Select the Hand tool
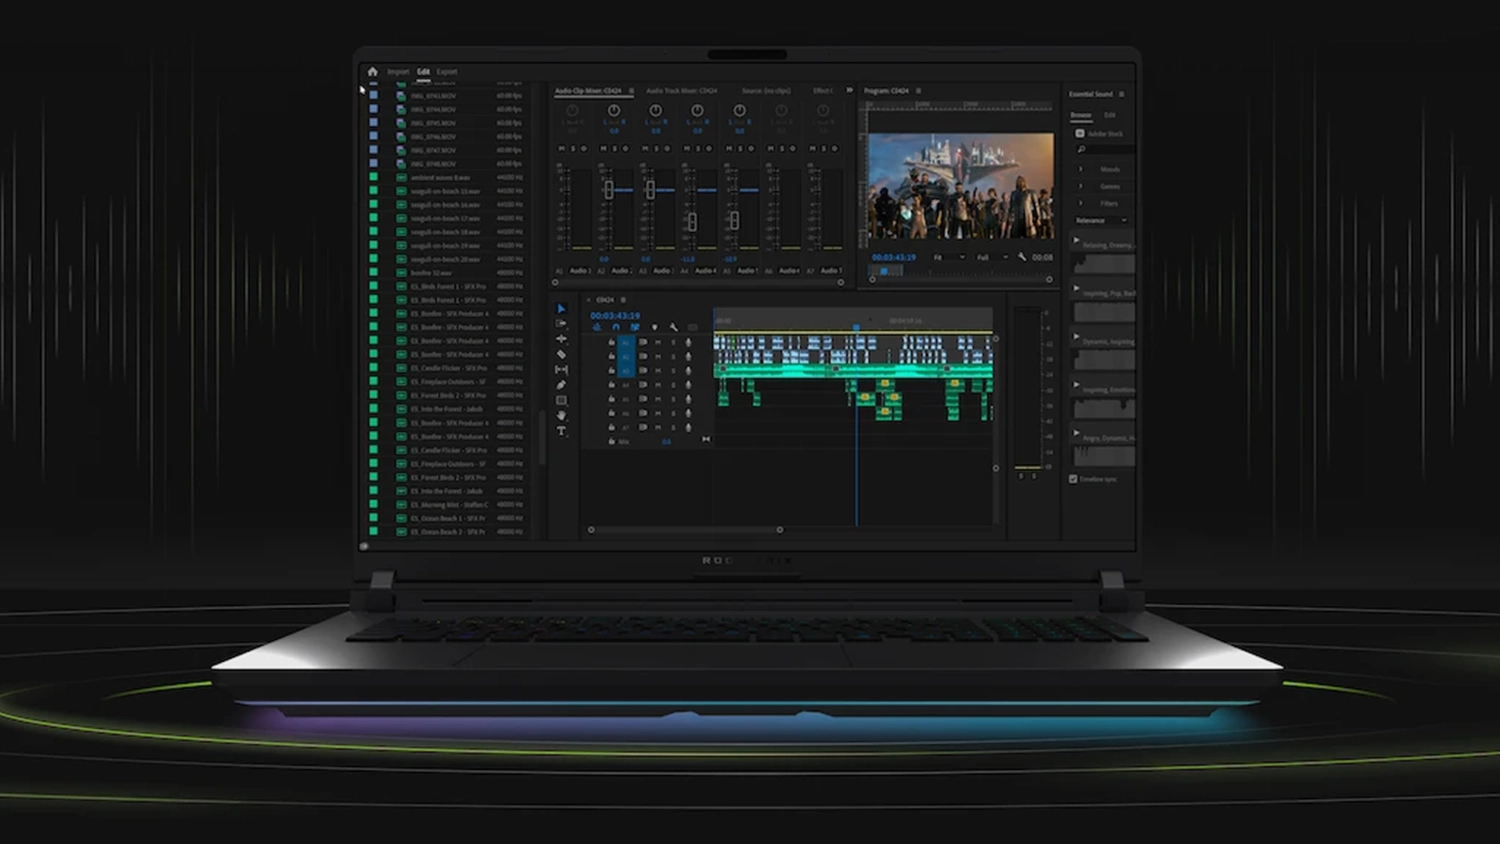The height and width of the screenshot is (844, 1500). coord(561,415)
